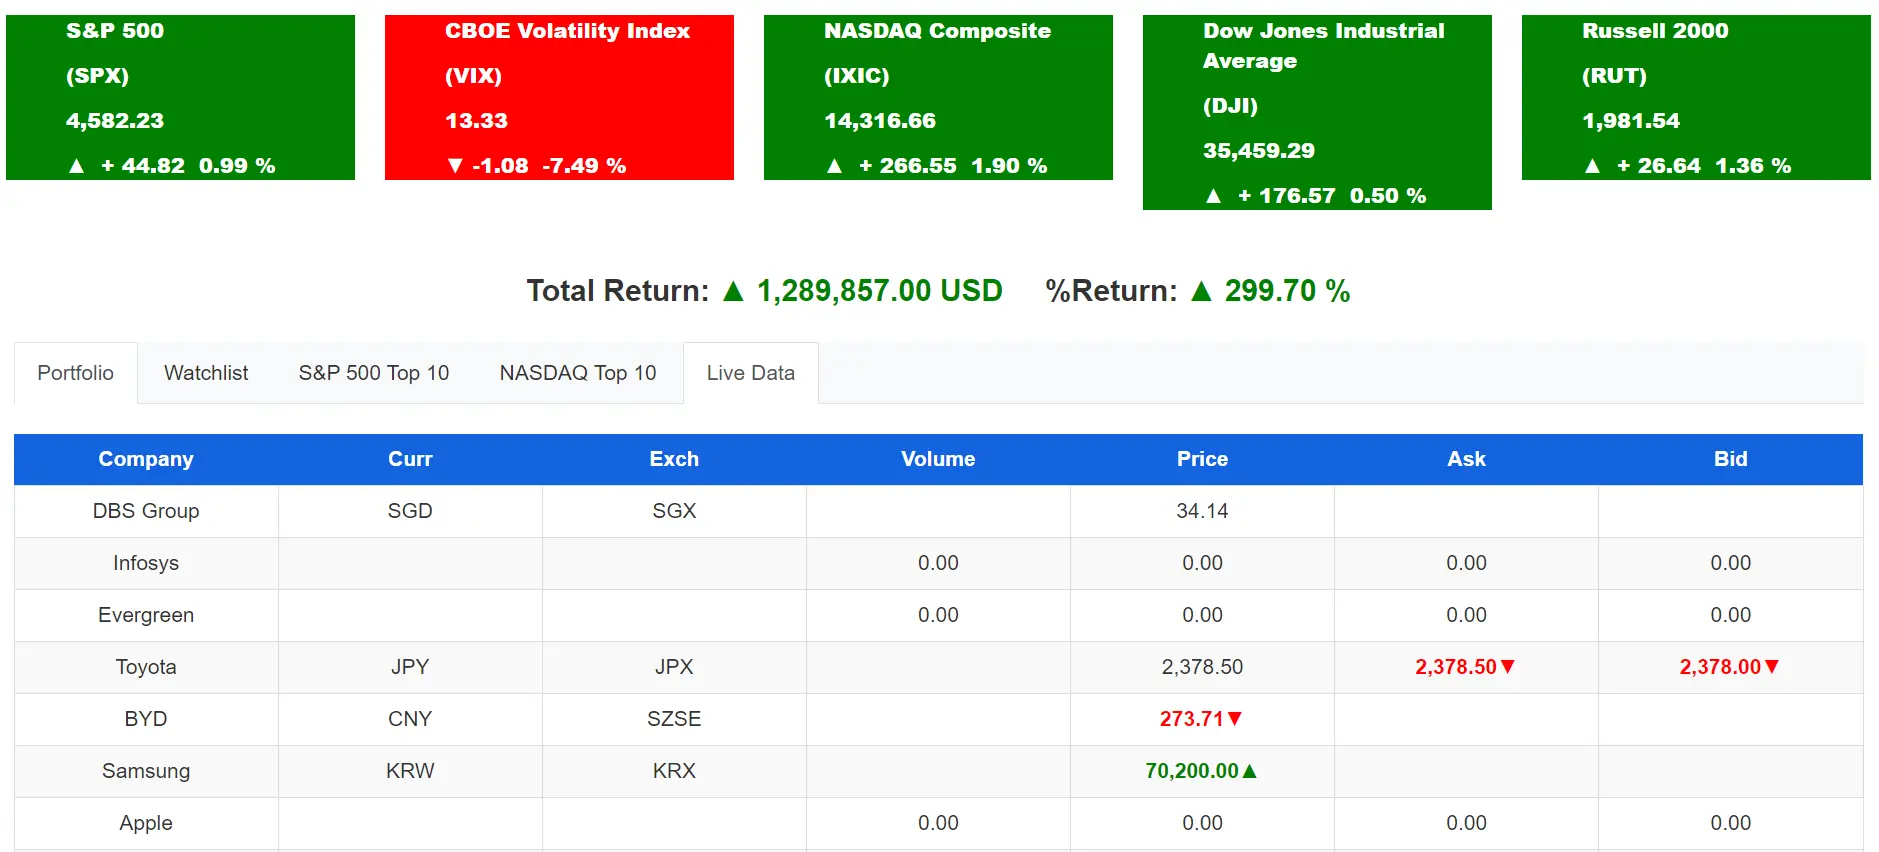Click Infosys Volume value 0.00
Image resolution: width=1879 pixels, height=852 pixels.
click(x=938, y=563)
